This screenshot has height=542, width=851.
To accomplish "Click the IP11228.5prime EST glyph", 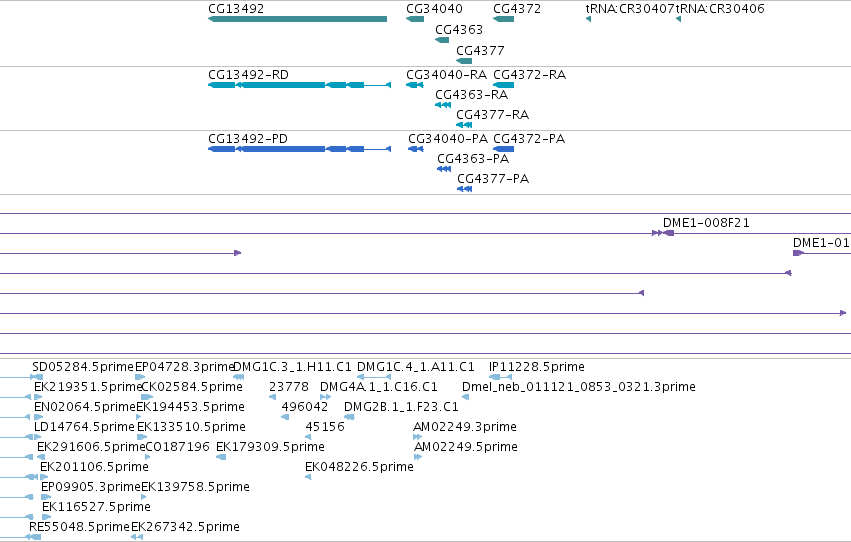I will point(500,377).
